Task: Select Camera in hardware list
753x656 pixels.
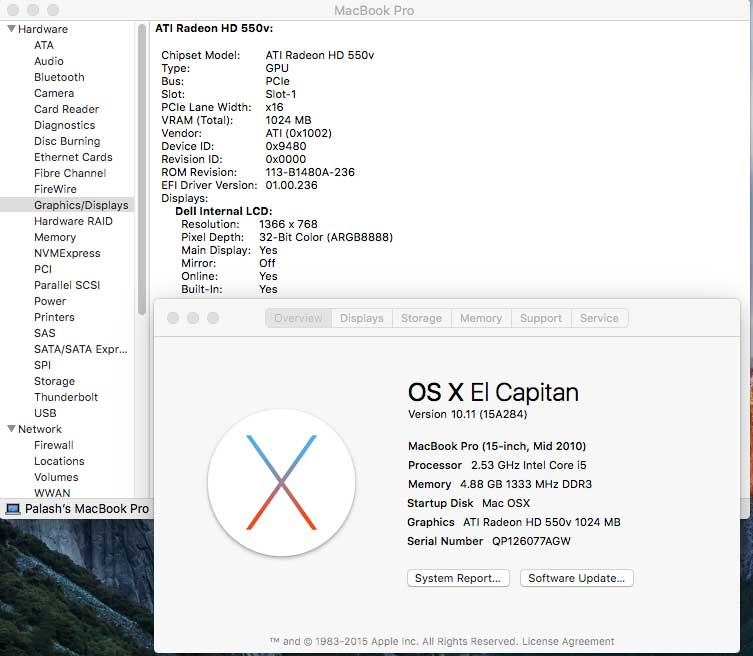Action: (x=54, y=93)
